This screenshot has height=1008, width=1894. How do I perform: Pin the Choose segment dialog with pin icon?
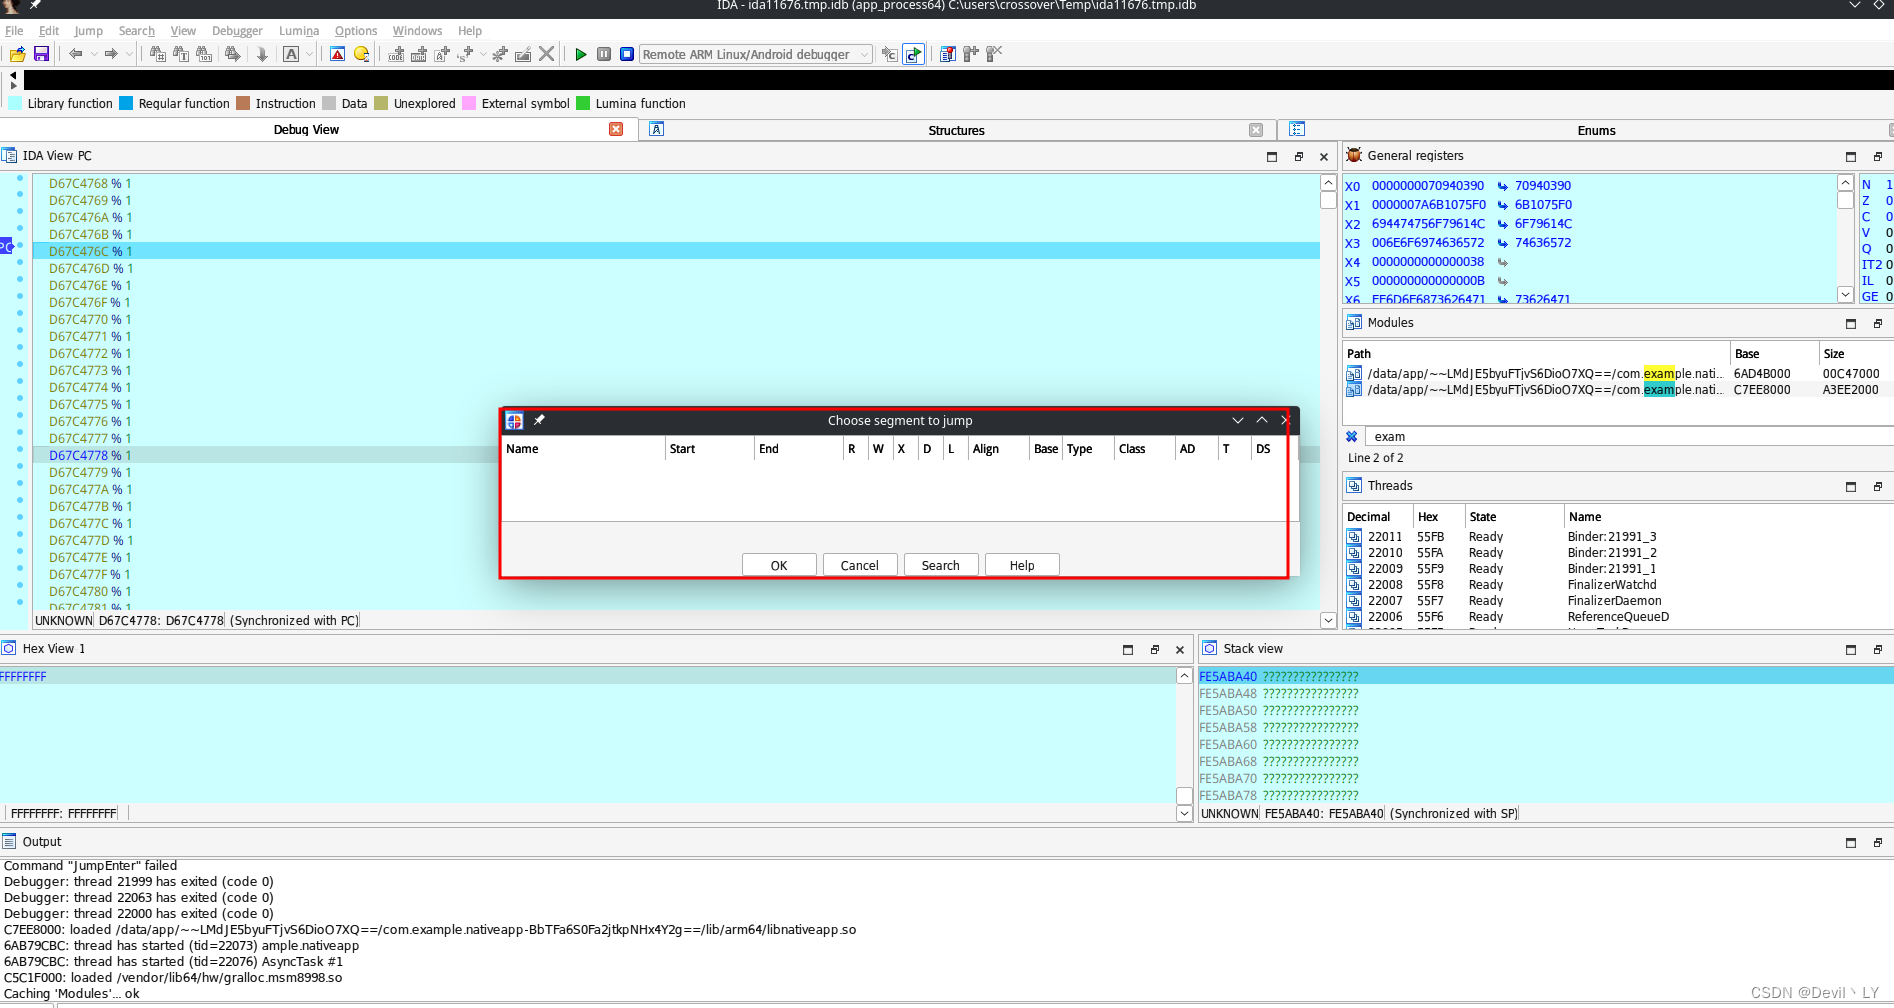539,420
